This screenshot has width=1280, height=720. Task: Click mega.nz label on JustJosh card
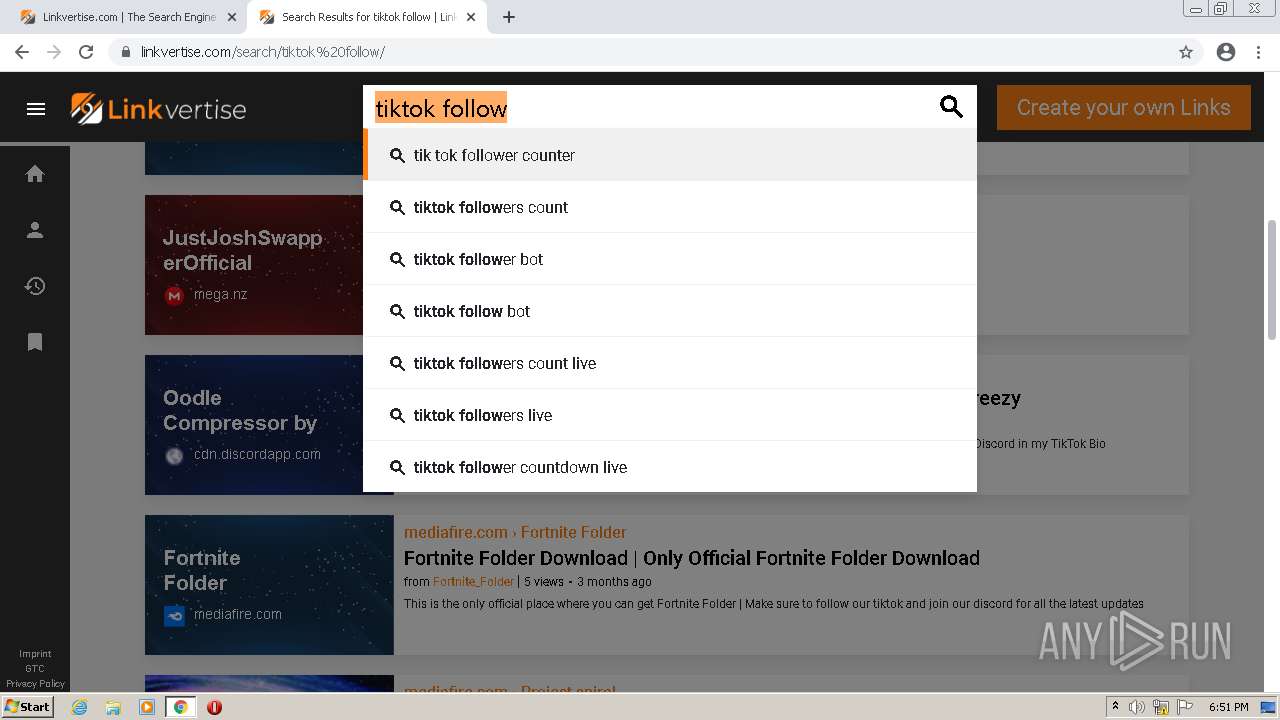click(x=220, y=295)
